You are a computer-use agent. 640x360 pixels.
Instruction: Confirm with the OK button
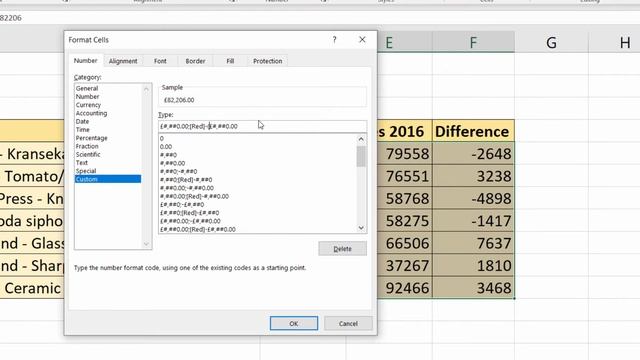[294, 323]
